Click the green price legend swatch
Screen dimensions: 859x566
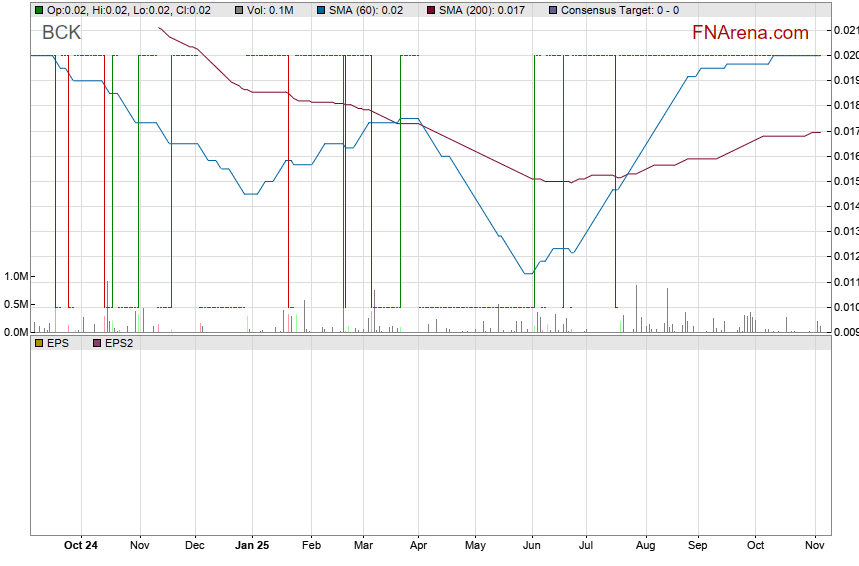pos(38,10)
